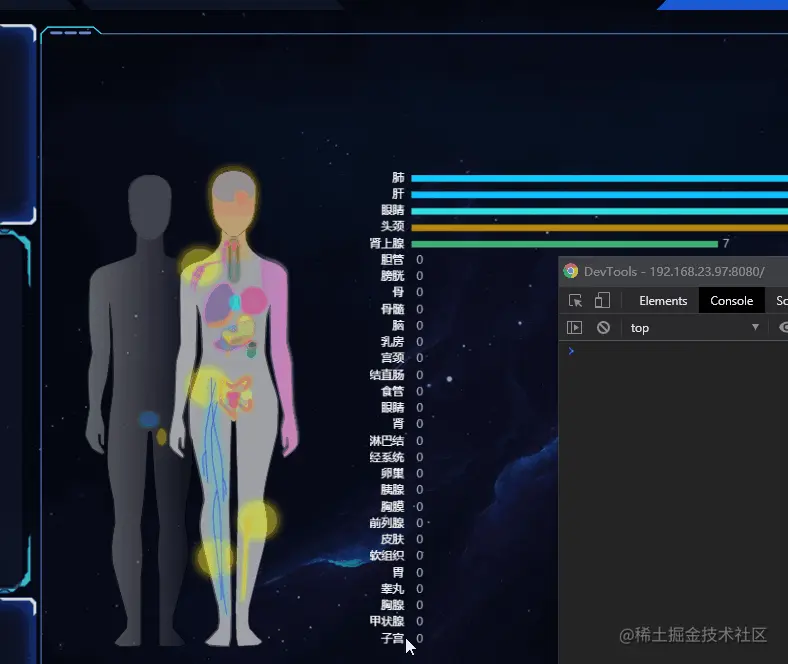
Task: Select the 胰腺 row label
Action: tap(392, 489)
